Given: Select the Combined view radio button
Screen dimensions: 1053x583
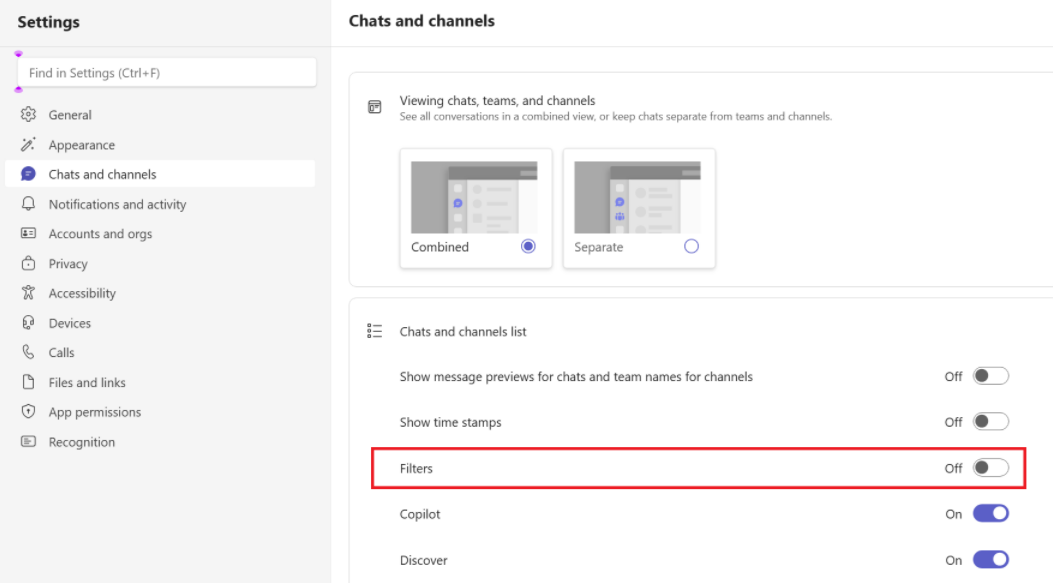Looking at the screenshot, I should click(x=528, y=246).
